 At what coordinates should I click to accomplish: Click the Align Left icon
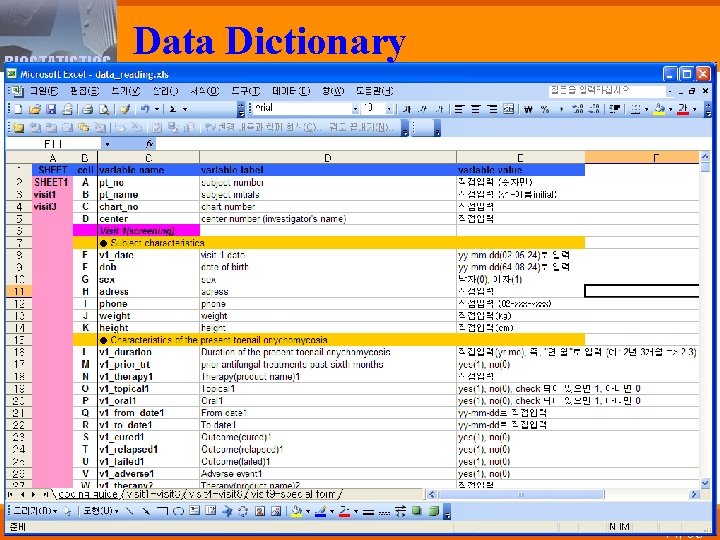point(459,109)
